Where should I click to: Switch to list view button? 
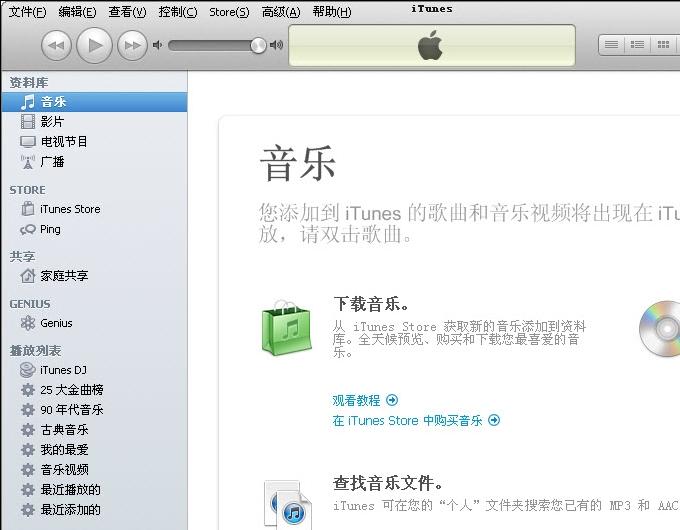click(611, 45)
